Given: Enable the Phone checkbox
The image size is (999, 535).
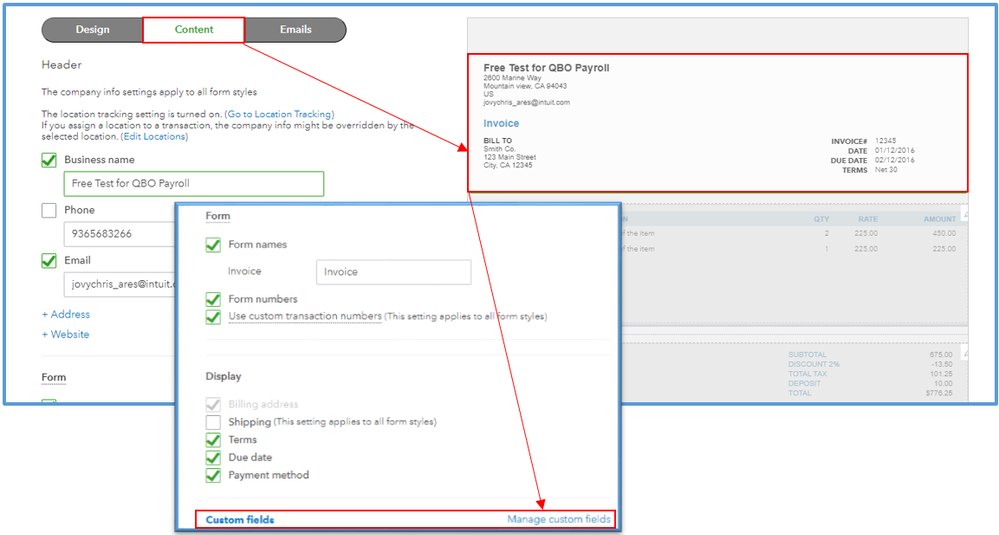Looking at the screenshot, I should tap(49, 210).
